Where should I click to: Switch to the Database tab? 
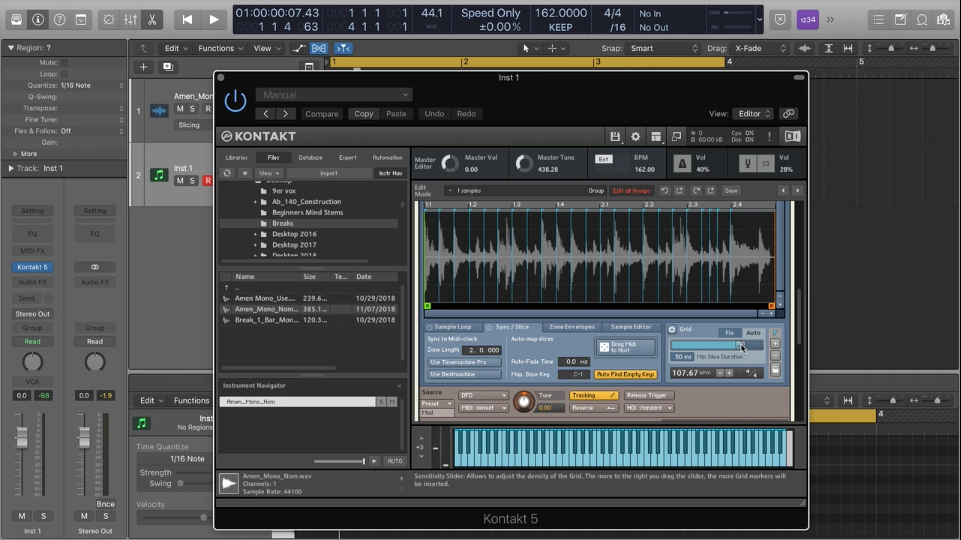click(310, 158)
